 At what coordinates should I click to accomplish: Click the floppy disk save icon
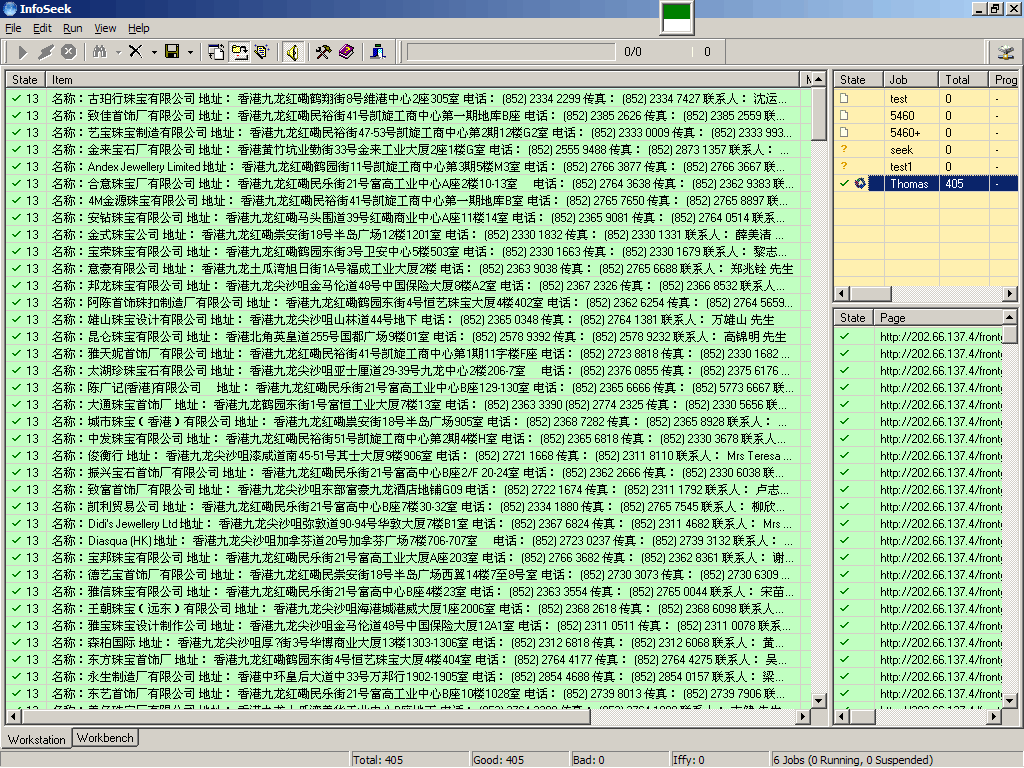pos(172,52)
